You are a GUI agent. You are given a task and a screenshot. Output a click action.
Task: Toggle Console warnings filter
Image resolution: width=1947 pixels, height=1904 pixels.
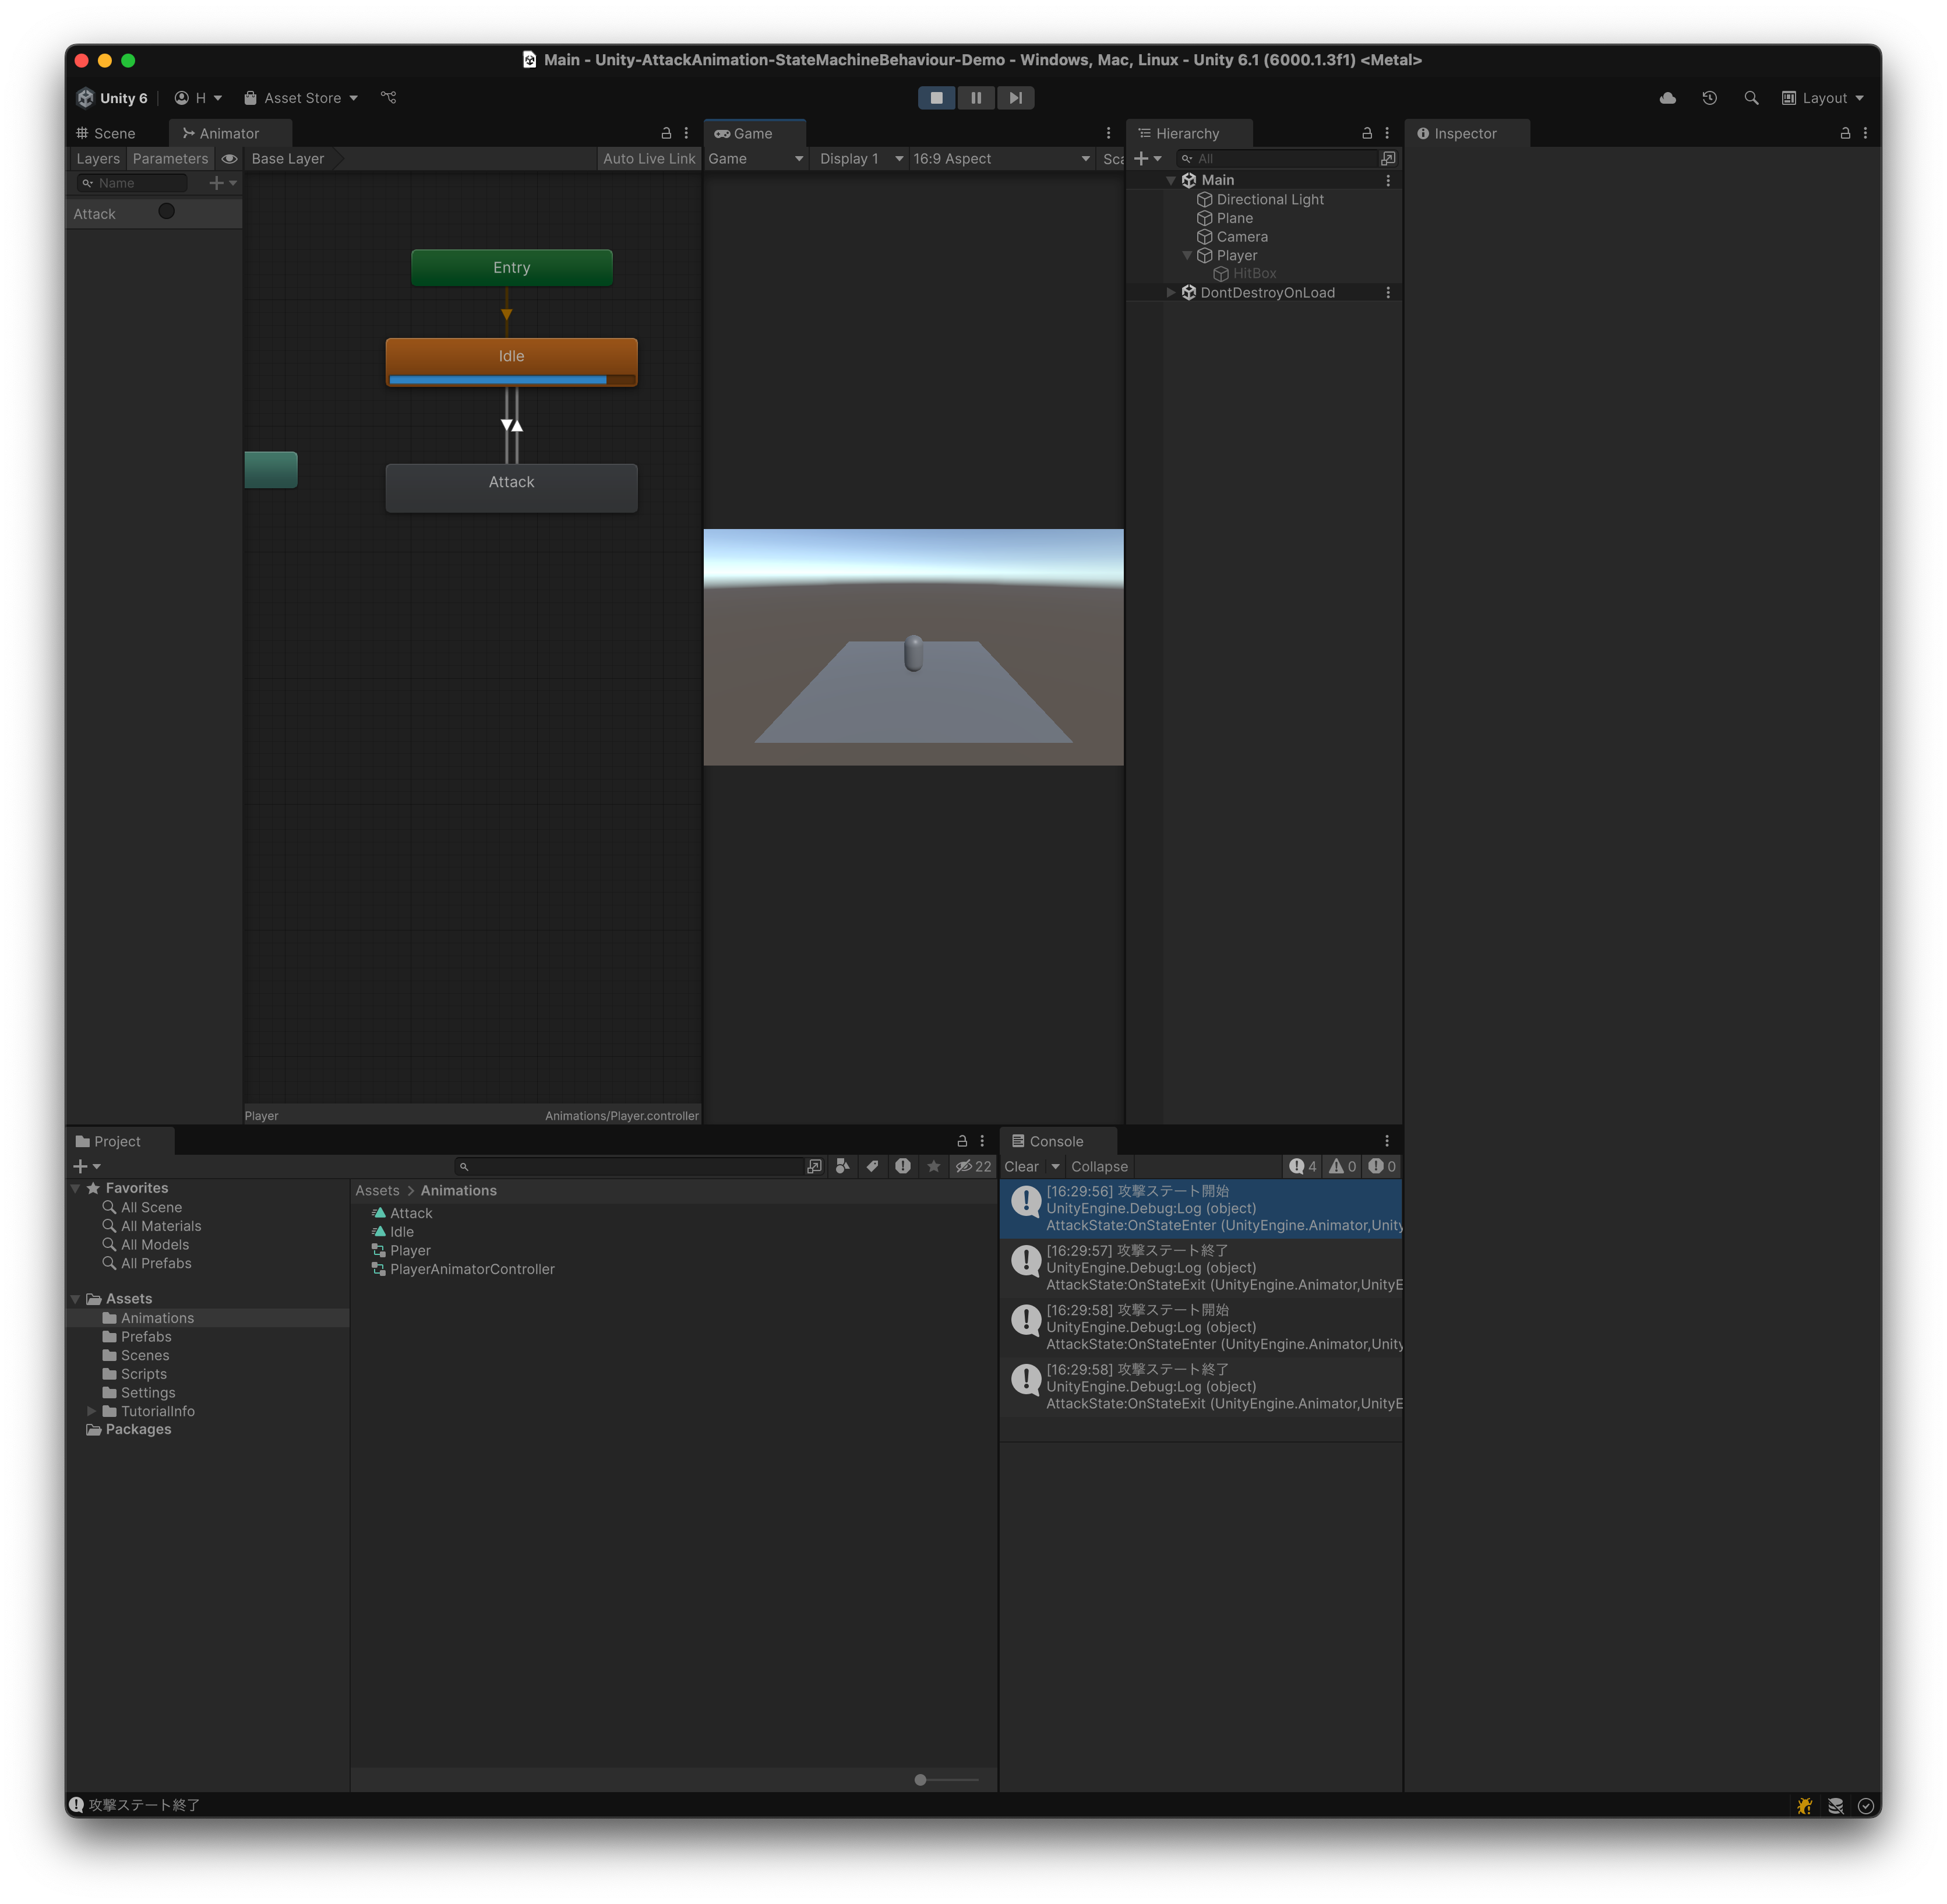1342,1167
